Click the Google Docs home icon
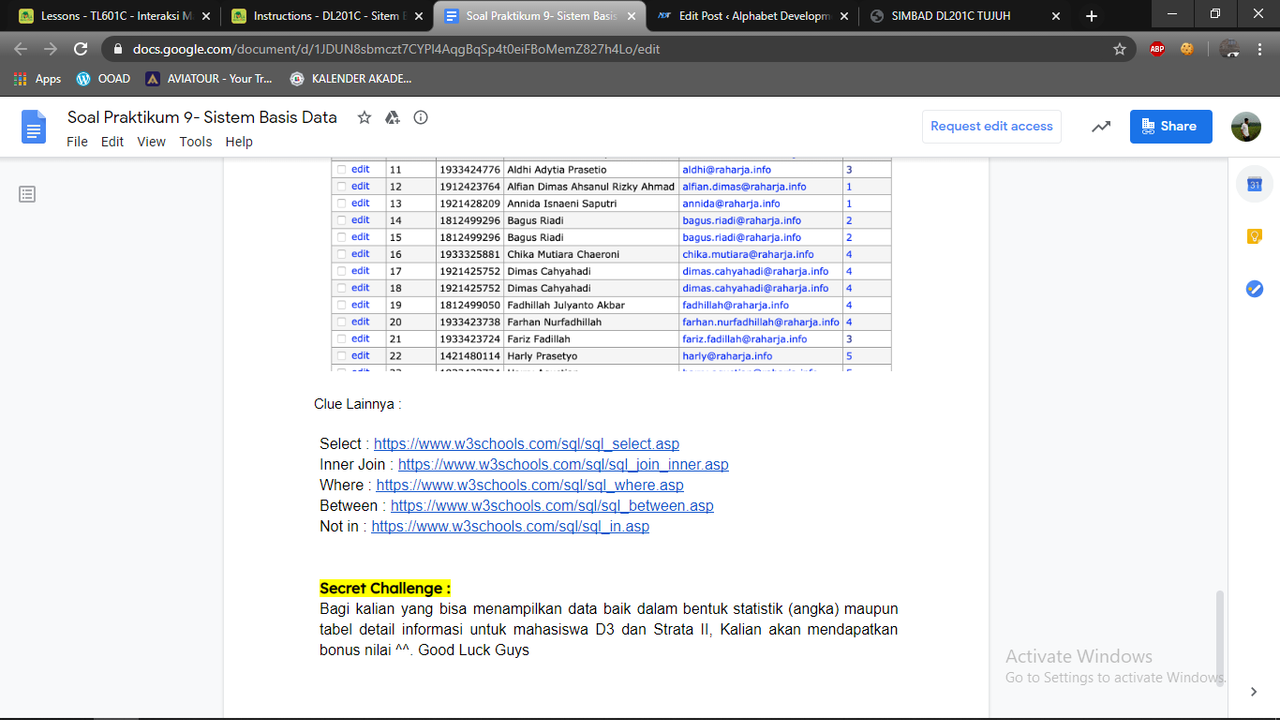This screenshot has height=720, width=1280. [34, 127]
